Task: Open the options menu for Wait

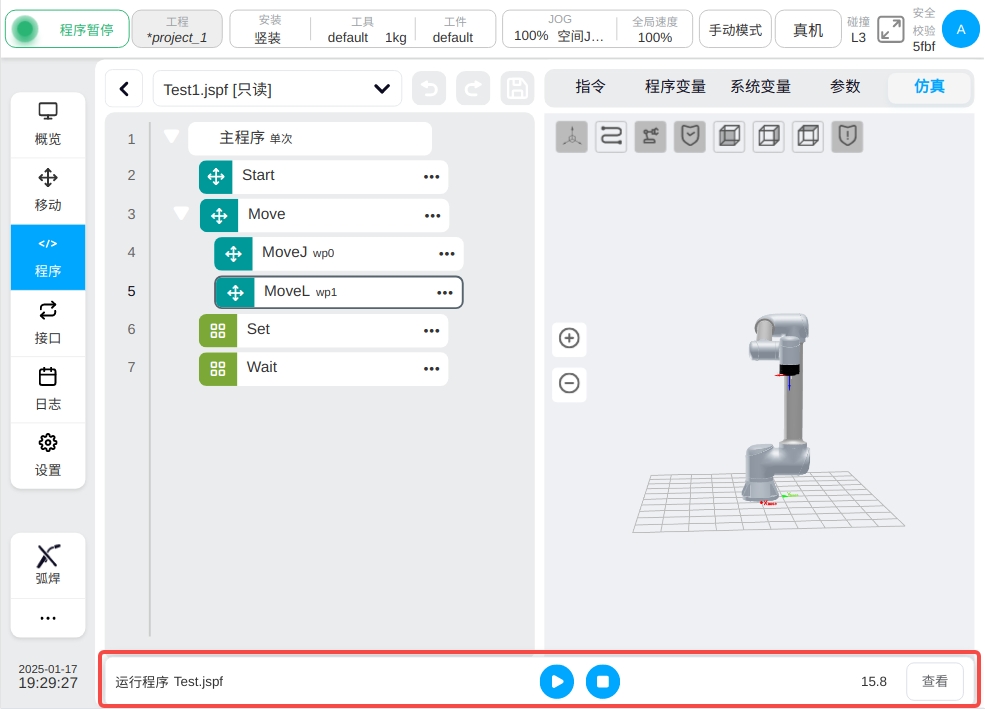Action: pyautogui.click(x=431, y=368)
